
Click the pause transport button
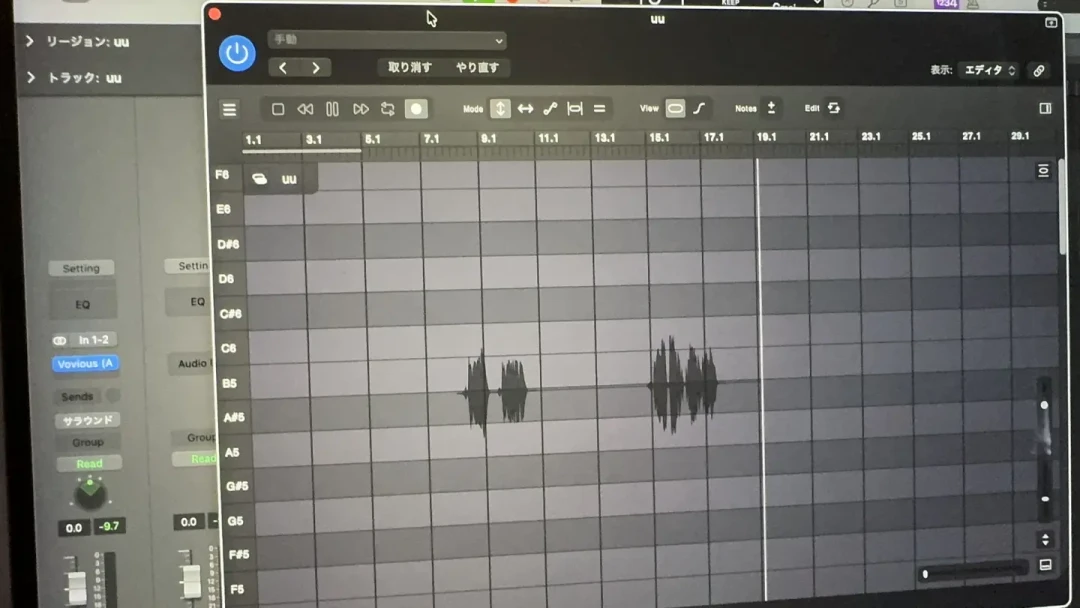coord(332,109)
